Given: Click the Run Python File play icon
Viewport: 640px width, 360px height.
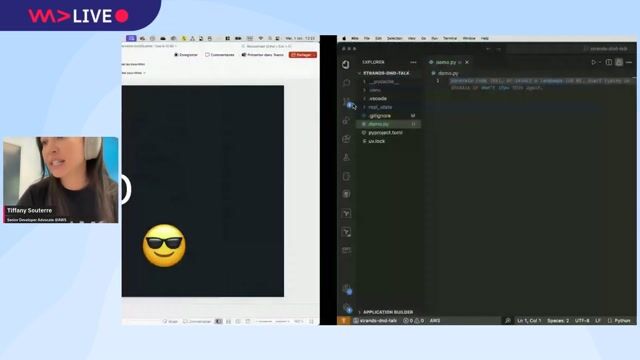Looking at the screenshot, I should 593,62.
